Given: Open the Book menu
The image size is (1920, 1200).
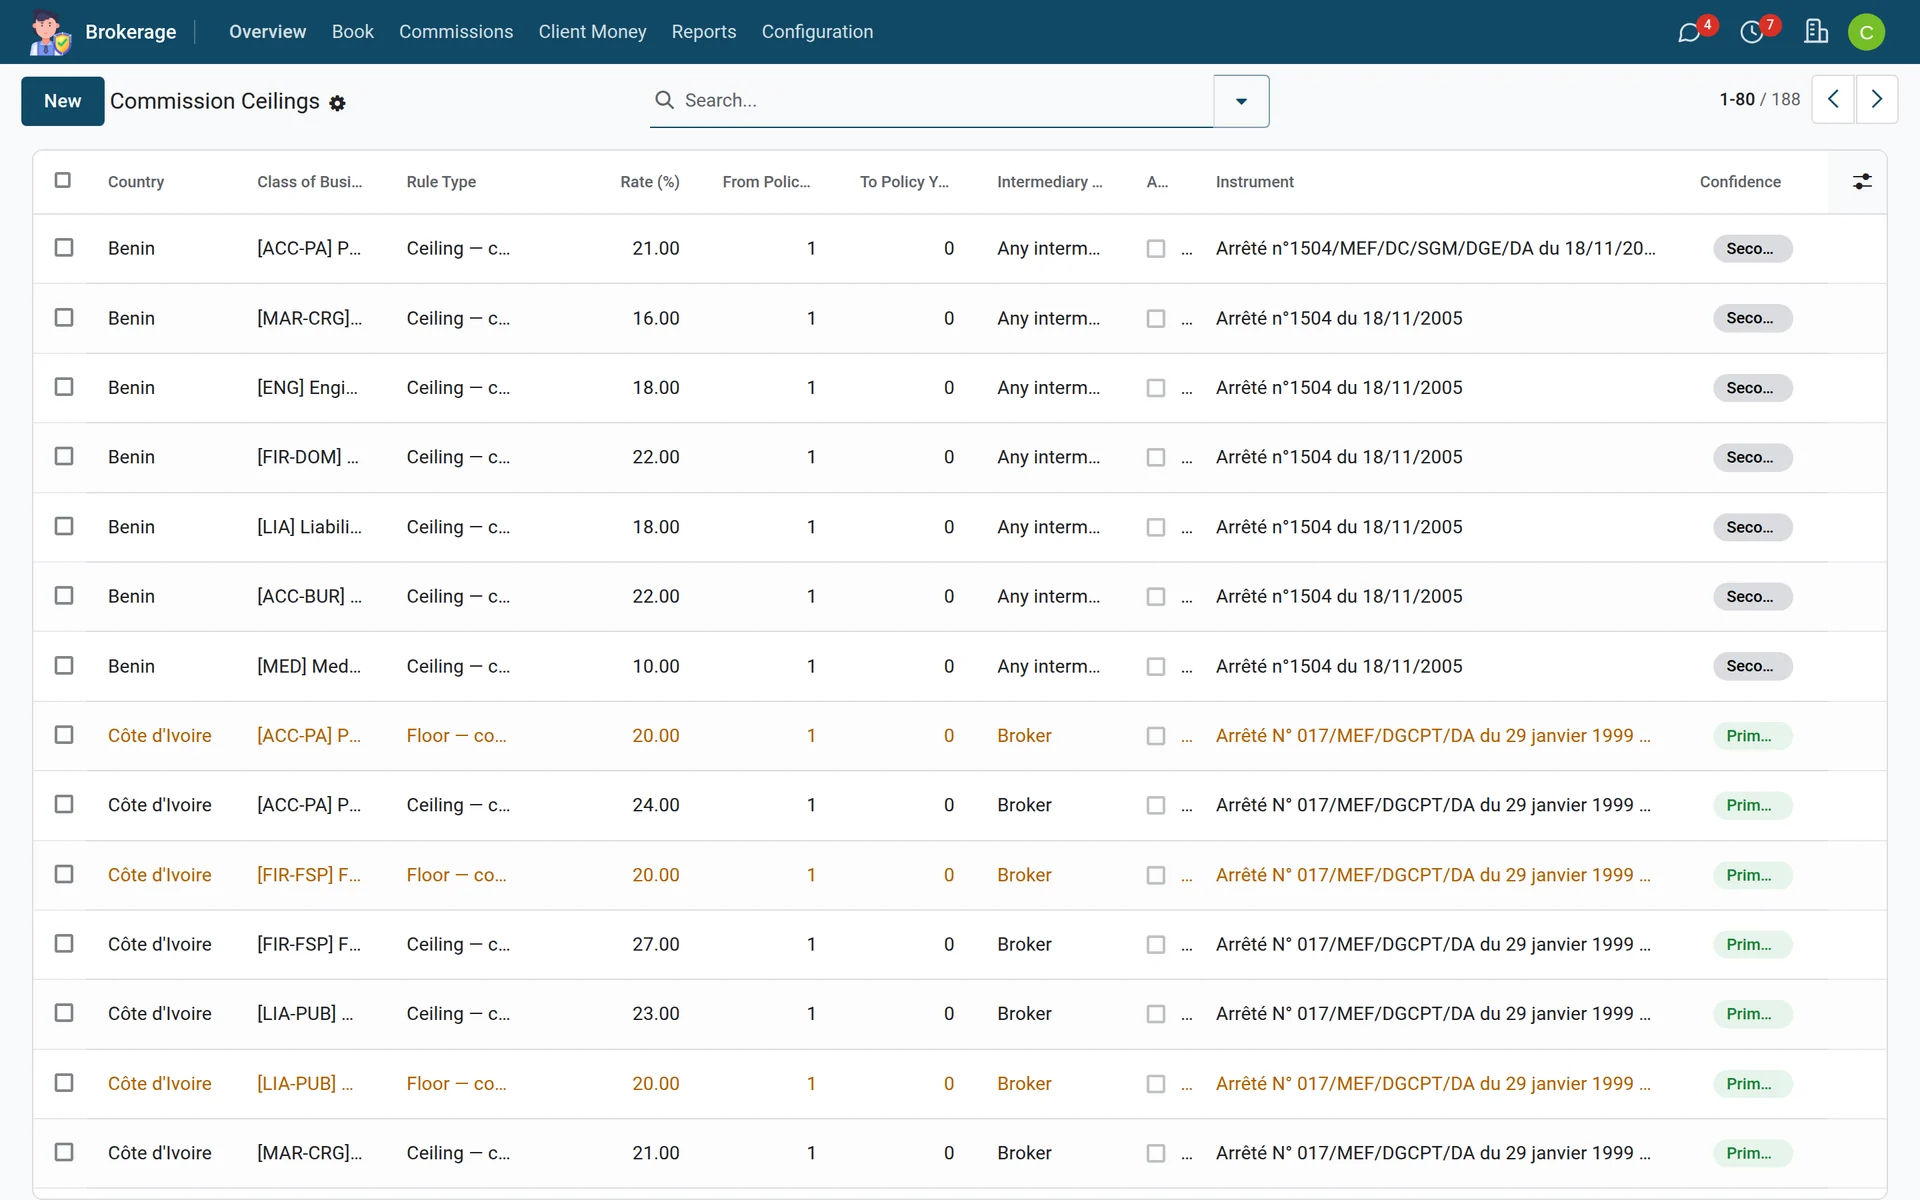Looking at the screenshot, I should tap(352, 32).
